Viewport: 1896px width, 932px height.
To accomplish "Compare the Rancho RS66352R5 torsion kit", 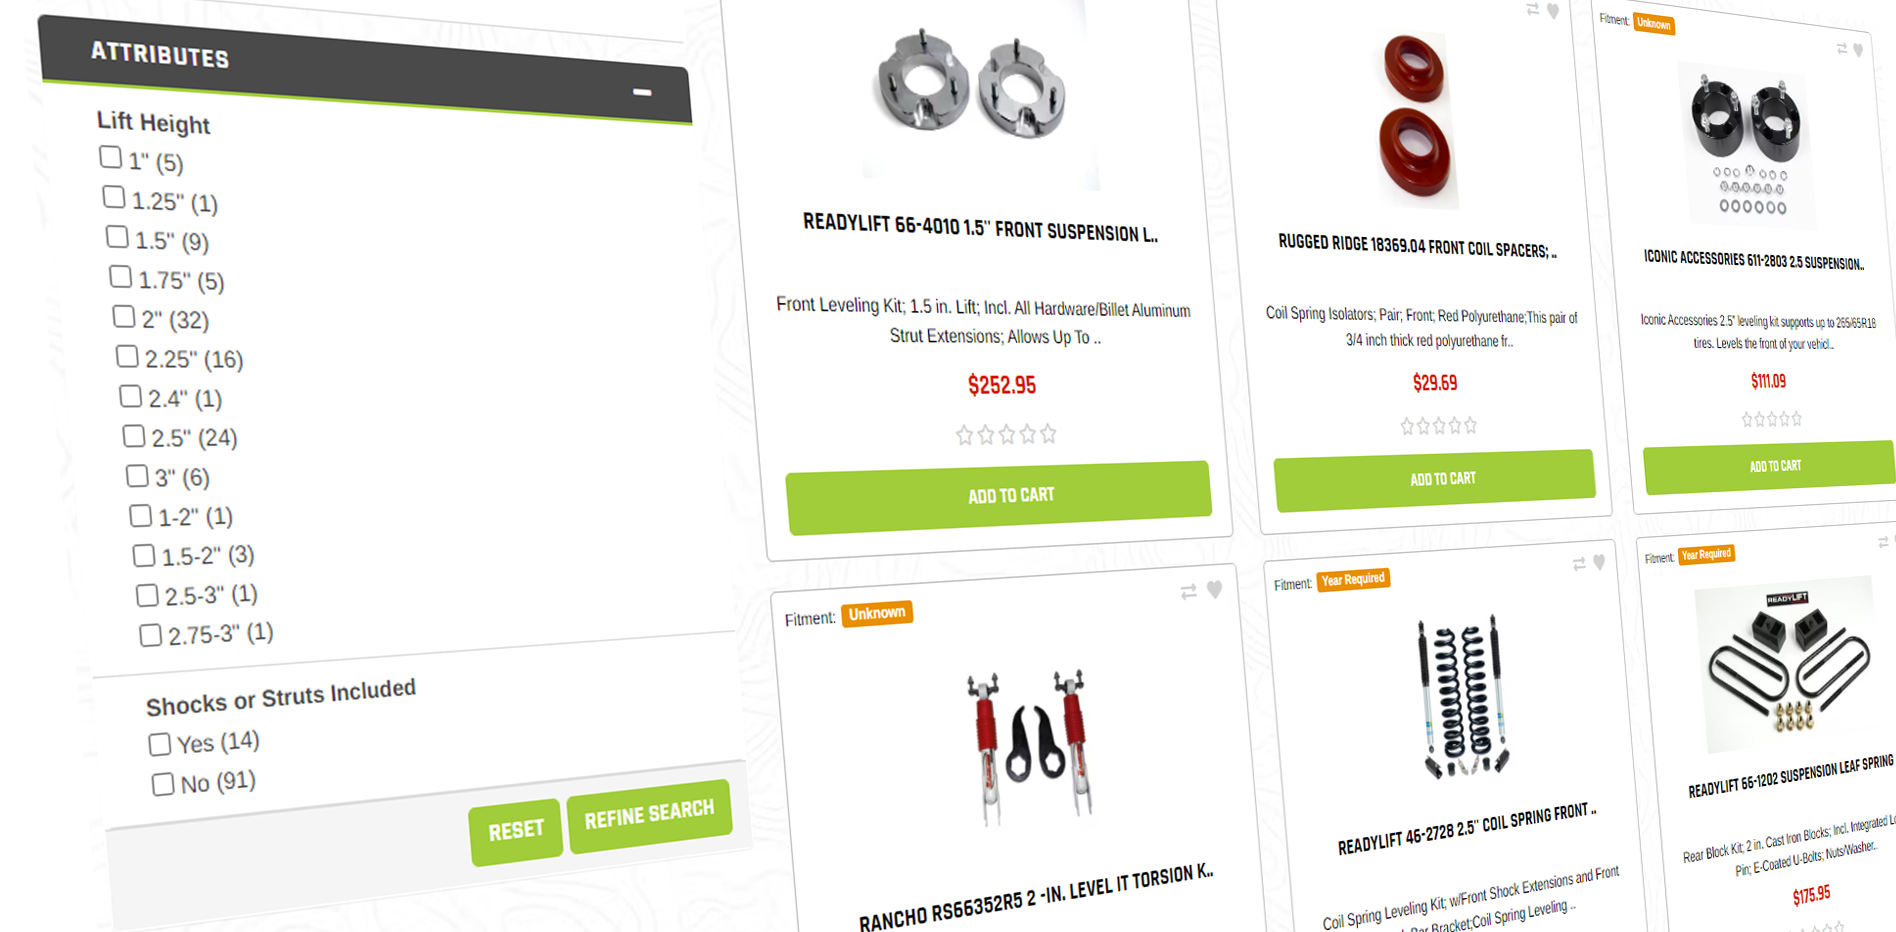I will click(x=1188, y=592).
